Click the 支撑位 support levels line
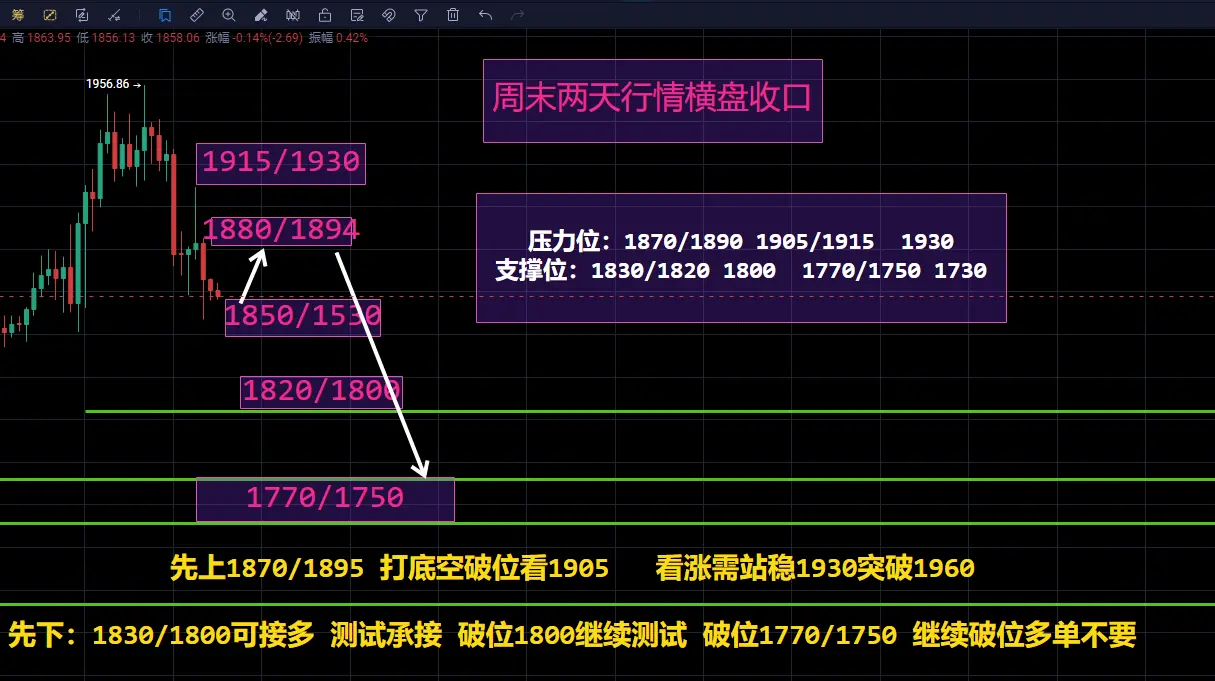This screenshot has height=681, width=1215. pyautogui.click(x=741, y=271)
